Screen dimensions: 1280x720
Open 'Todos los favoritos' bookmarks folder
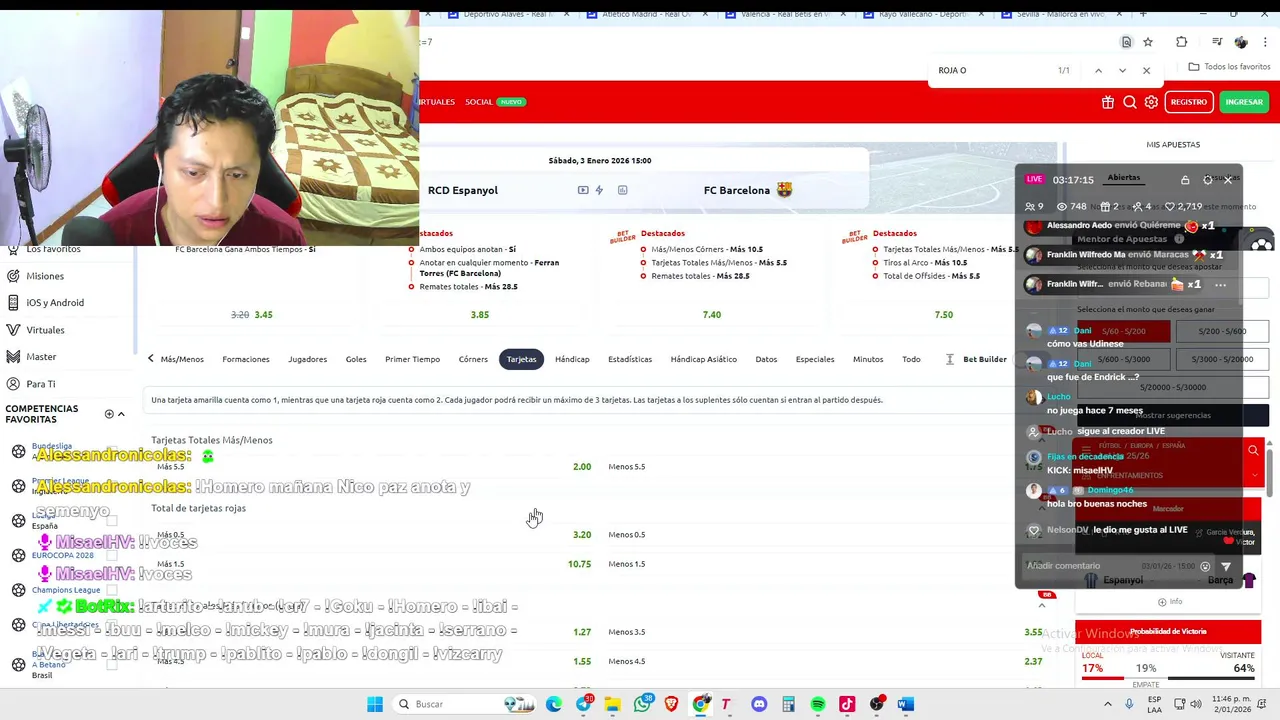(1229, 67)
